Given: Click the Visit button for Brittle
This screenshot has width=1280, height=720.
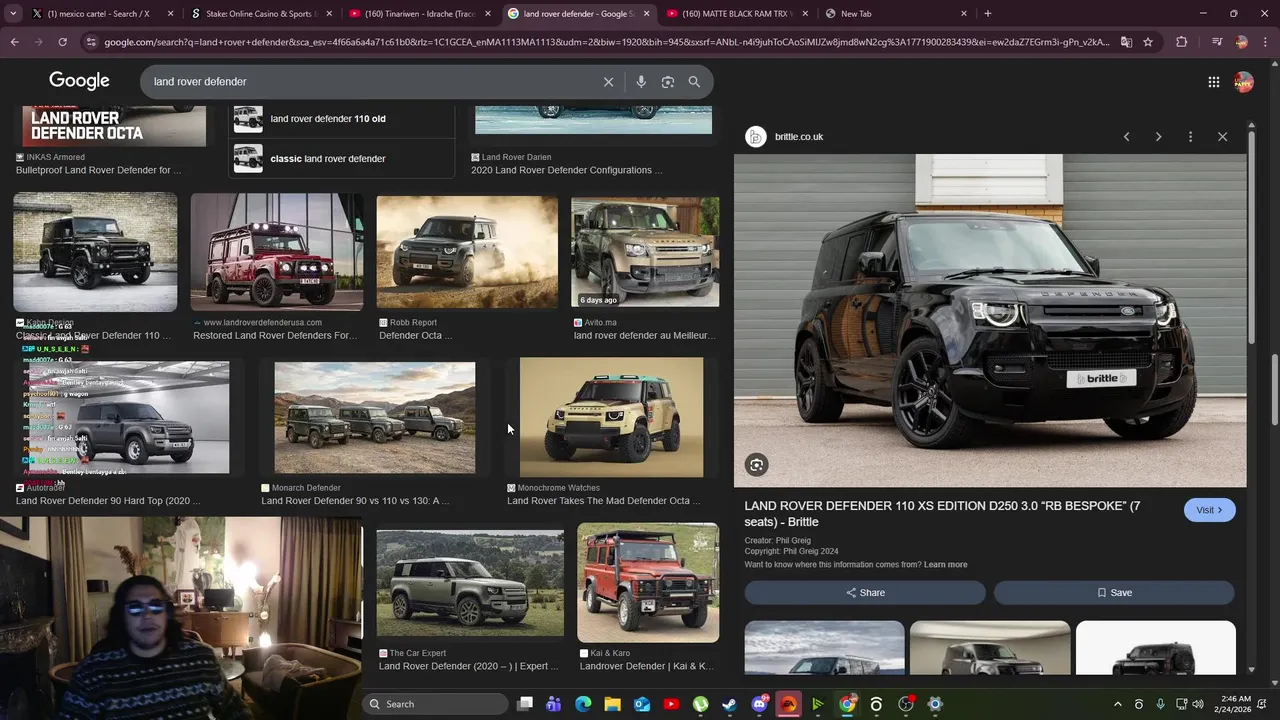Looking at the screenshot, I should [1209, 510].
